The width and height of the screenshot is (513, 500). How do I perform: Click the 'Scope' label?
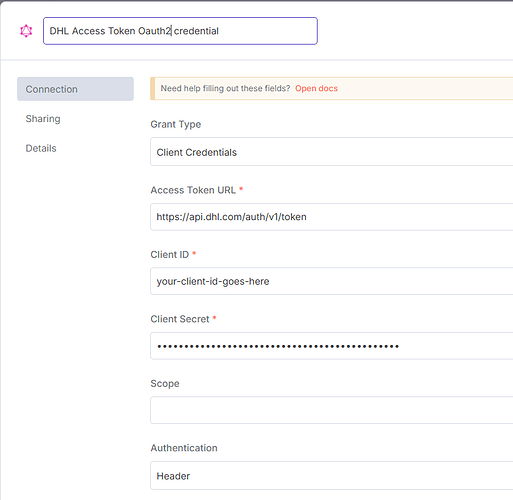click(x=165, y=383)
